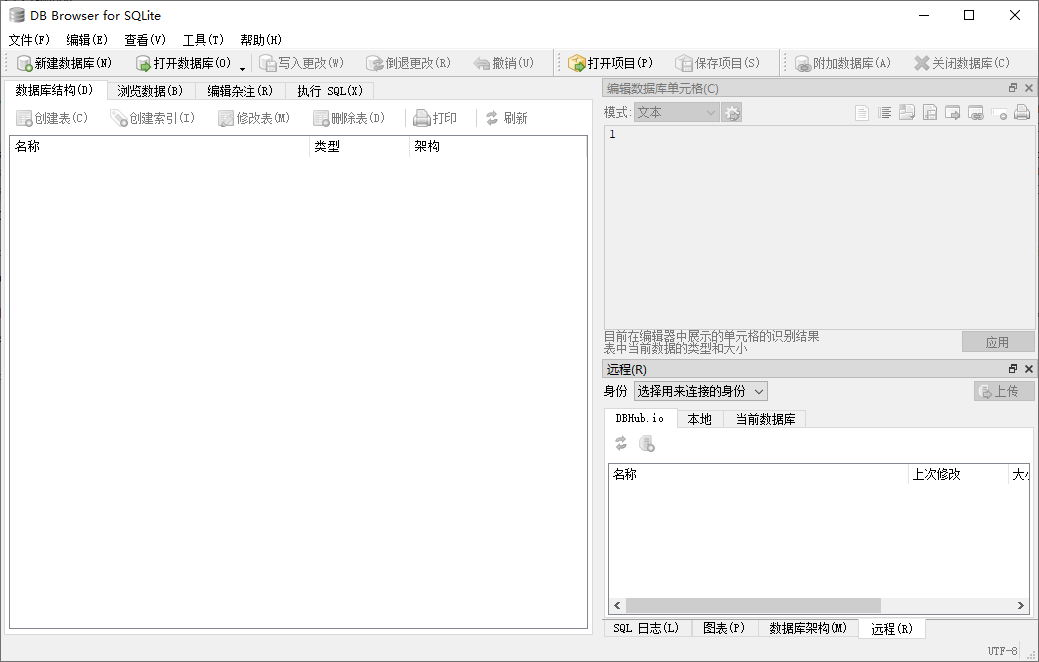
Task: Close the 远程 panel with its X icon
Action: 1028,369
